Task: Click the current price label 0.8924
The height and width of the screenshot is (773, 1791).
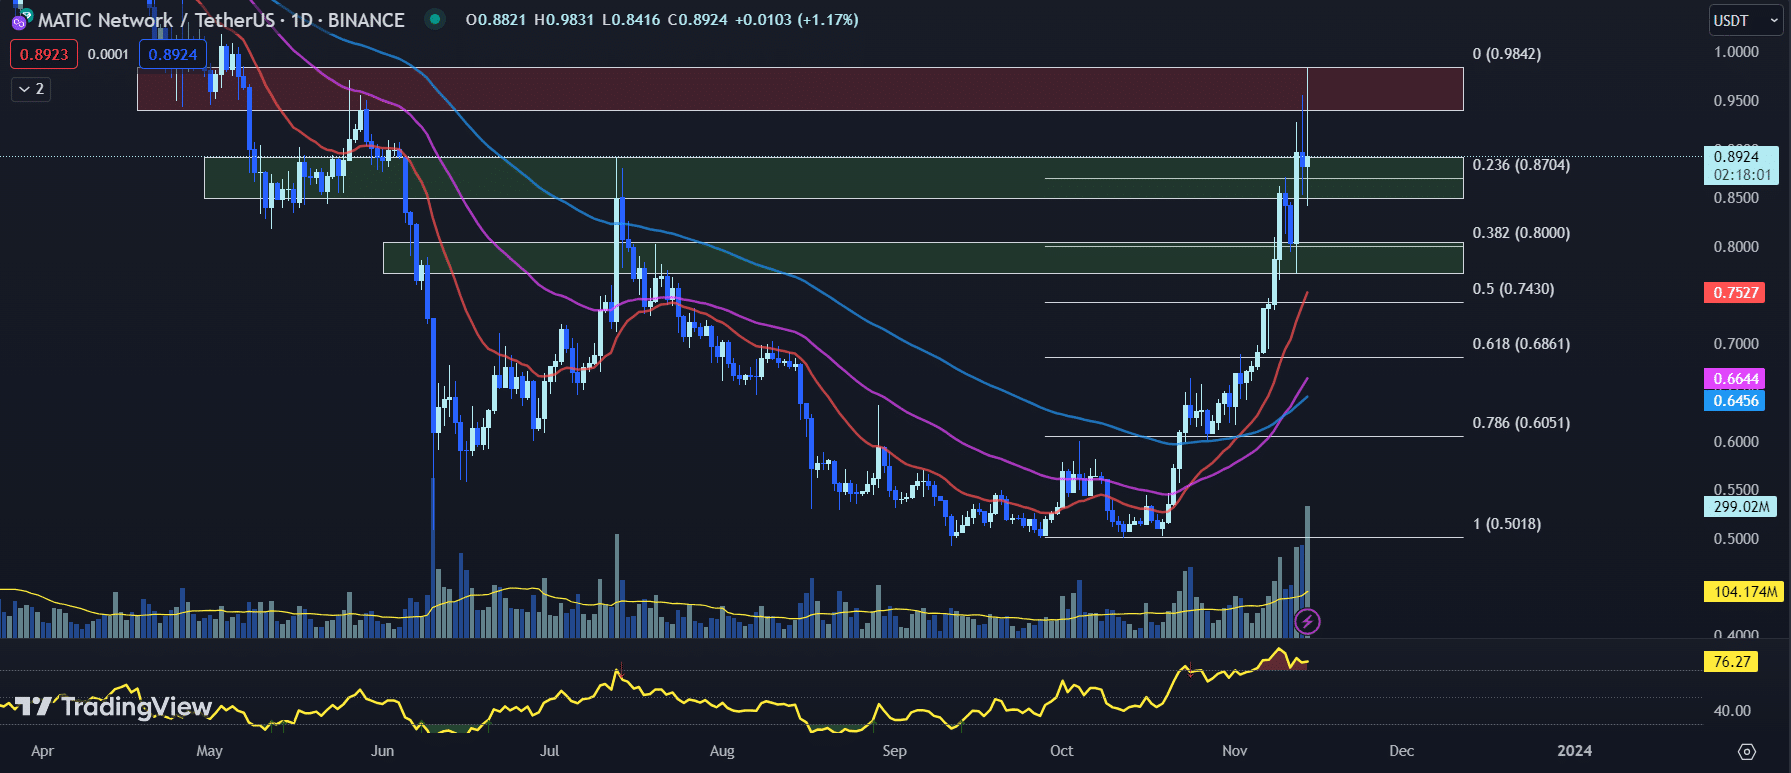Action: click(x=1736, y=157)
